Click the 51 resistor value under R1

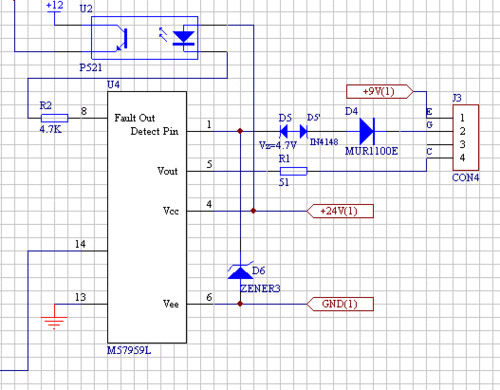click(x=284, y=182)
